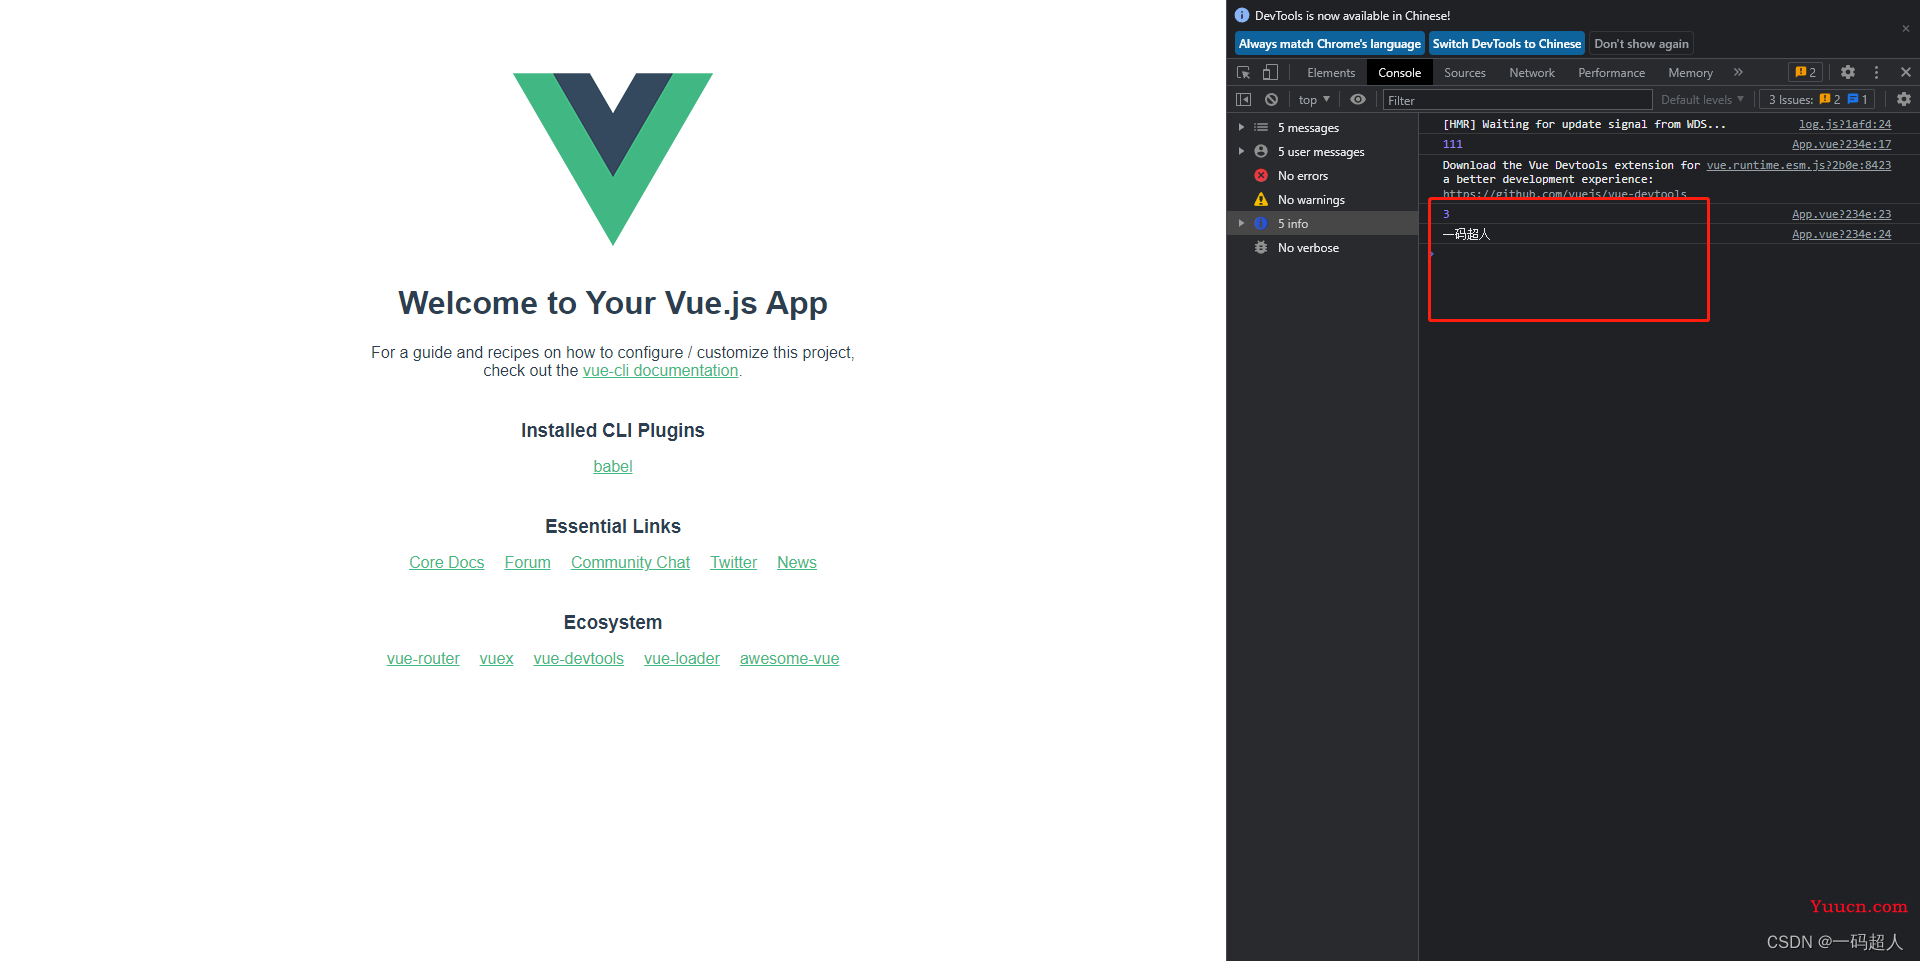Viewport: 1920px width, 961px height.
Task: Open the vuex ecosystem link
Action: pyautogui.click(x=496, y=658)
